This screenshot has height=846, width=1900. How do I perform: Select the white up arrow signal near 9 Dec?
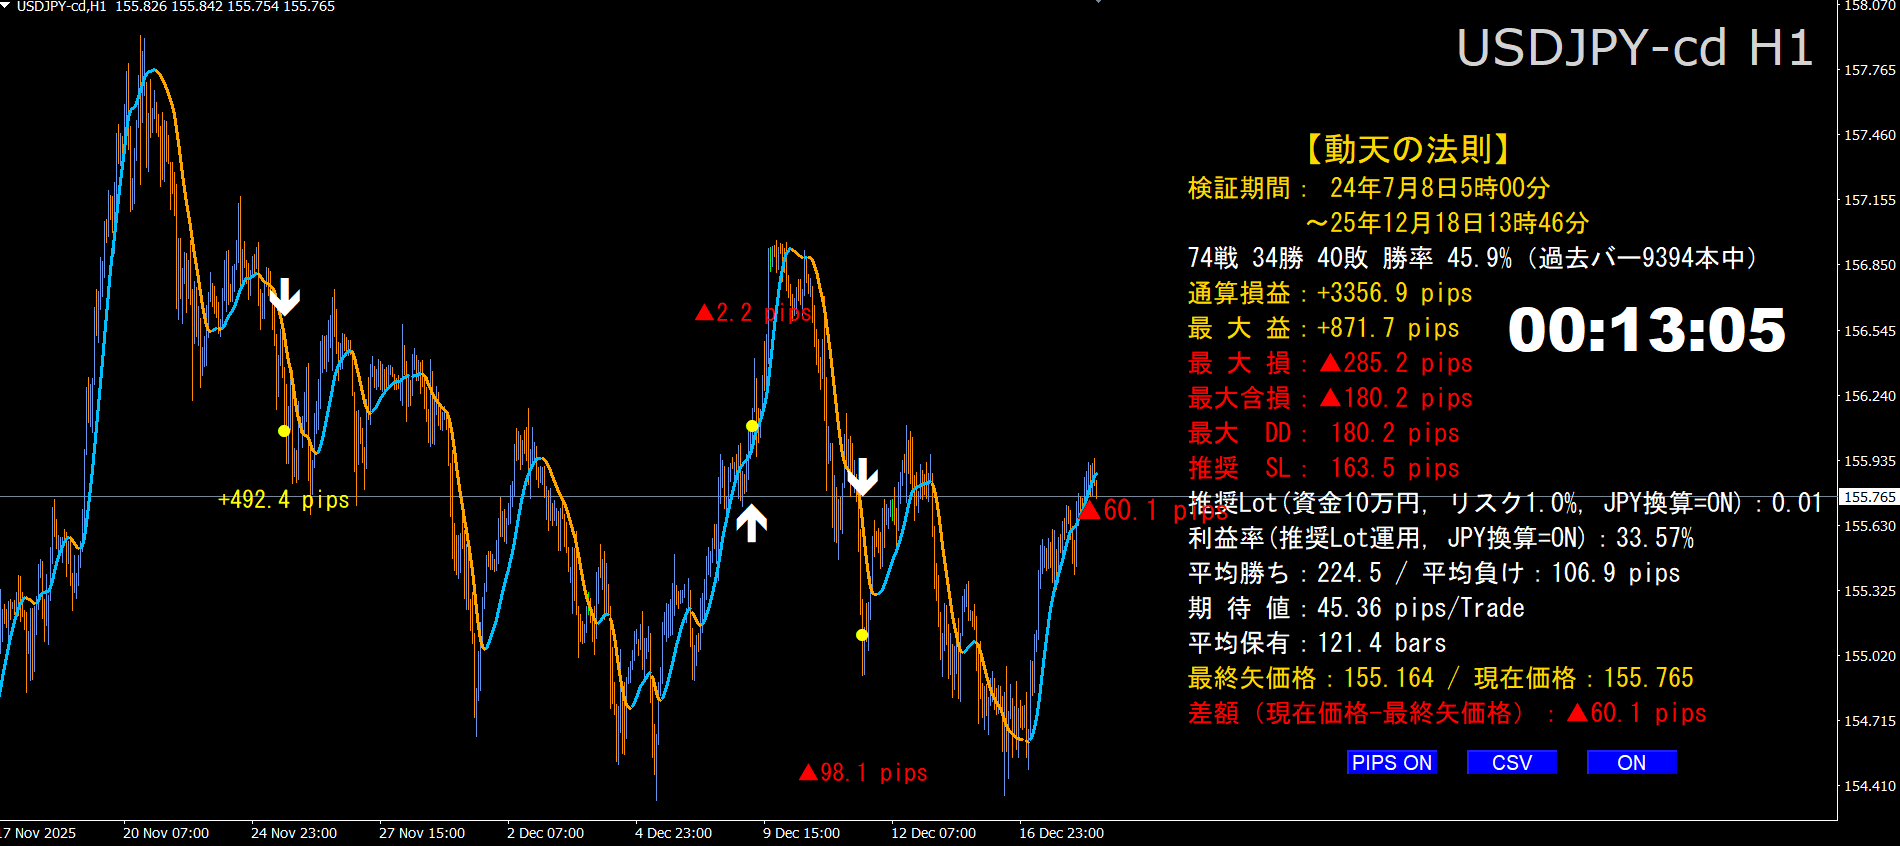click(x=752, y=523)
